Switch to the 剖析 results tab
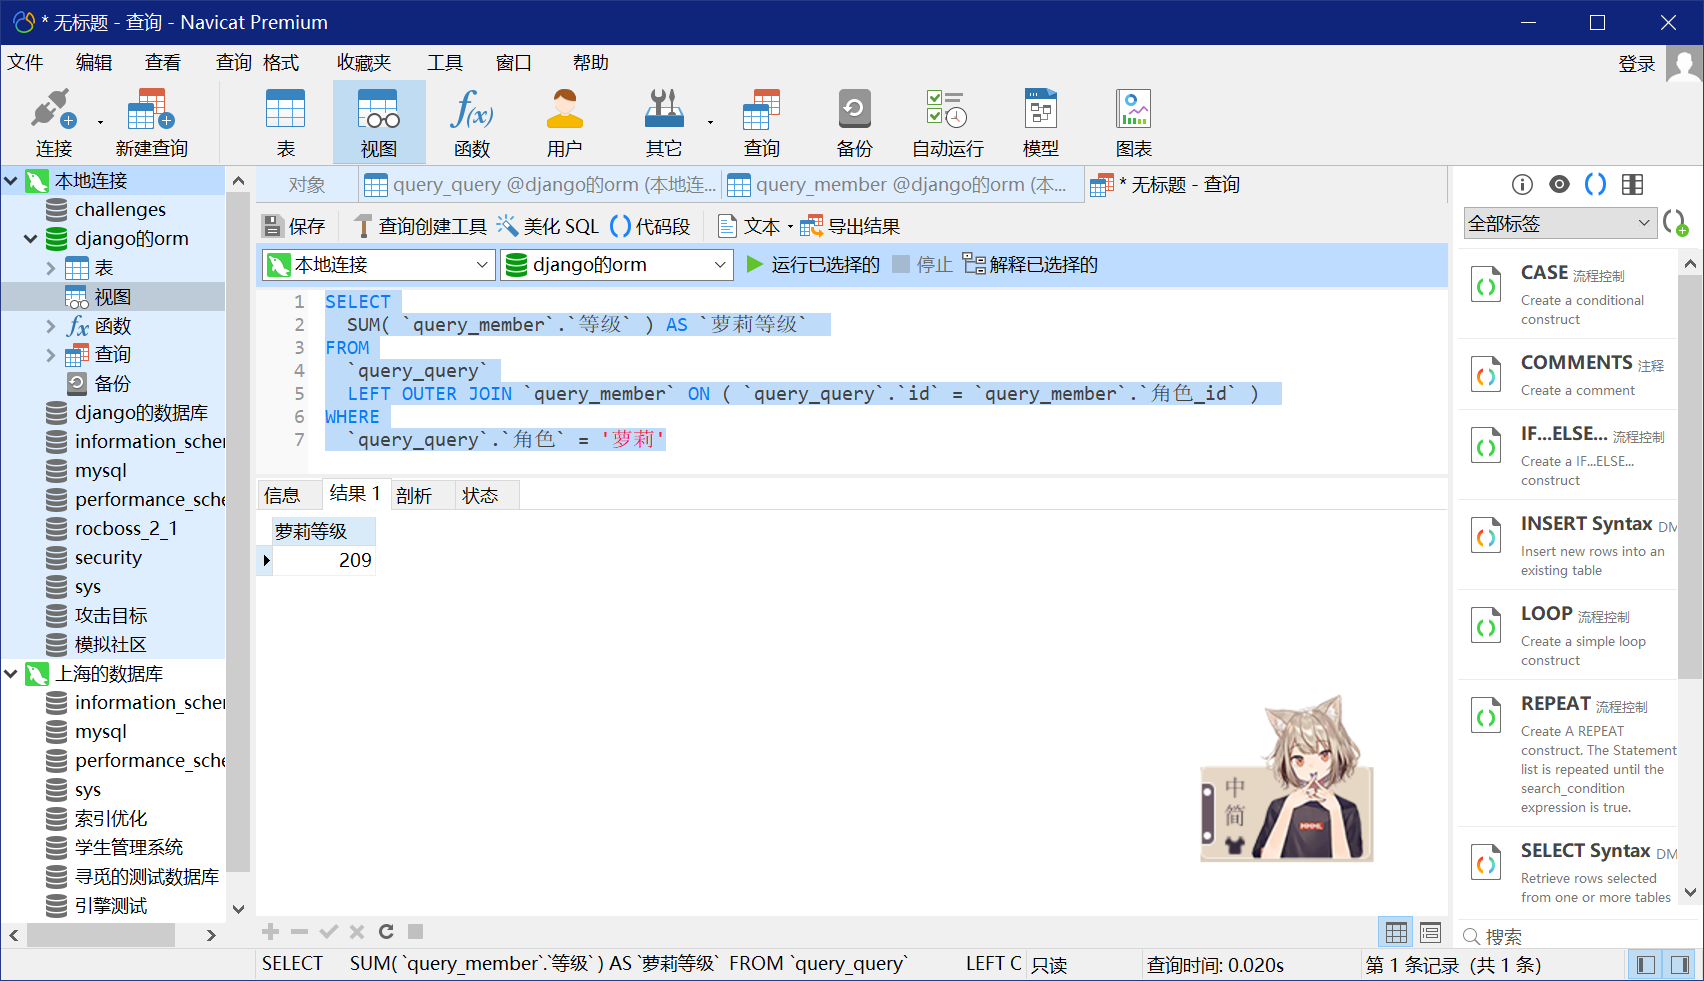 [x=418, y=493]
